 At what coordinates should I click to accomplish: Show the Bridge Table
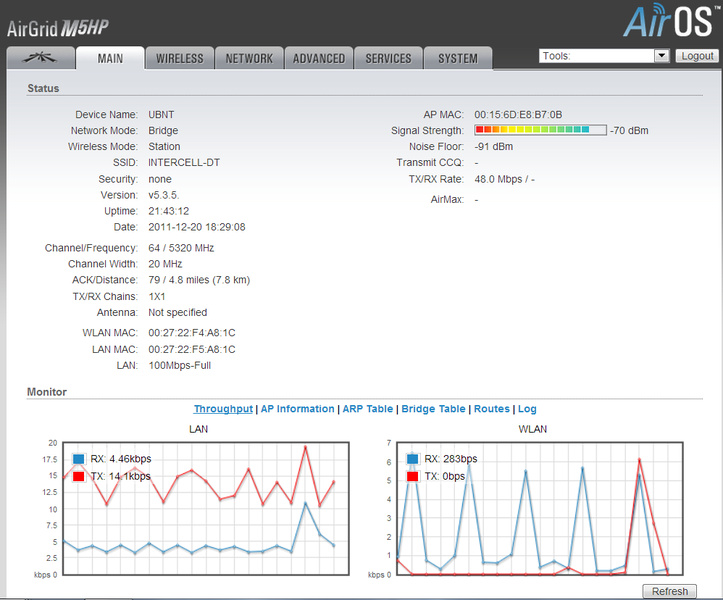433,409
